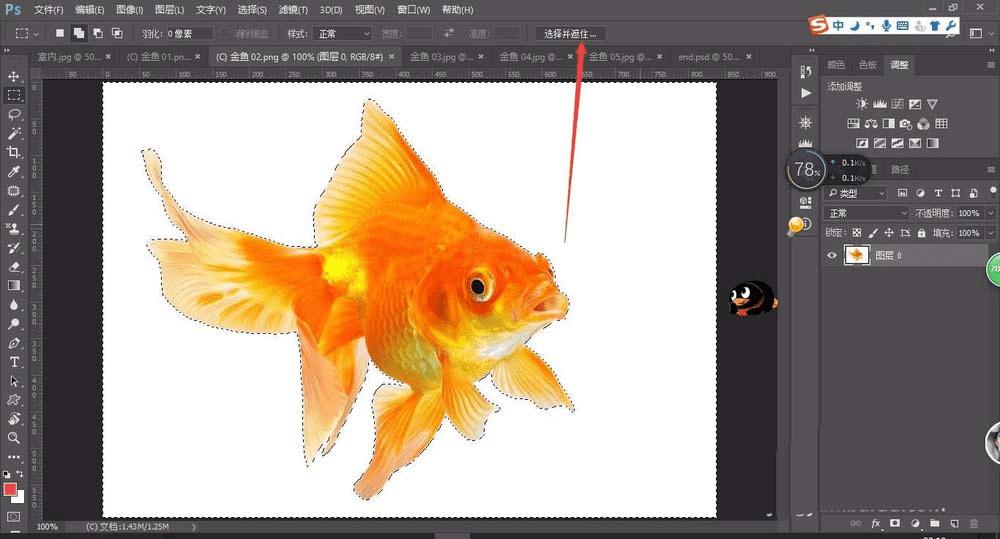Select the Rectangular Marquee tool in the toolbox
1000x539 pixels.
[13, 96]
